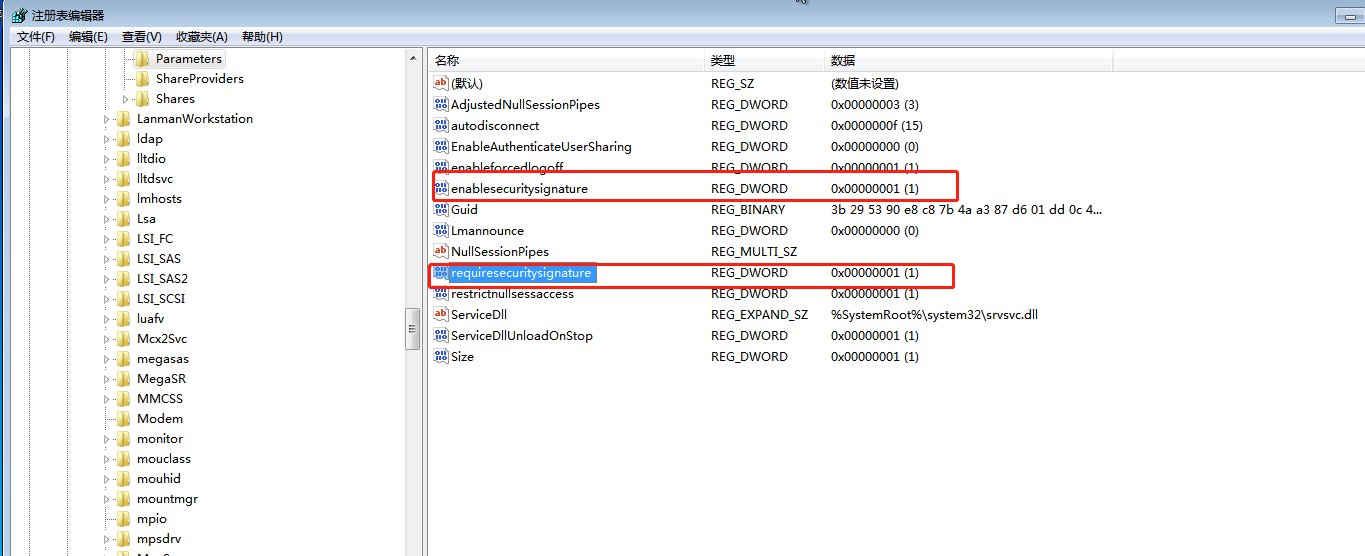Image resolution: width=1365 pixels, height=556 pixels.
Task: Expand the luafv tree node
Action: point(108,319)
